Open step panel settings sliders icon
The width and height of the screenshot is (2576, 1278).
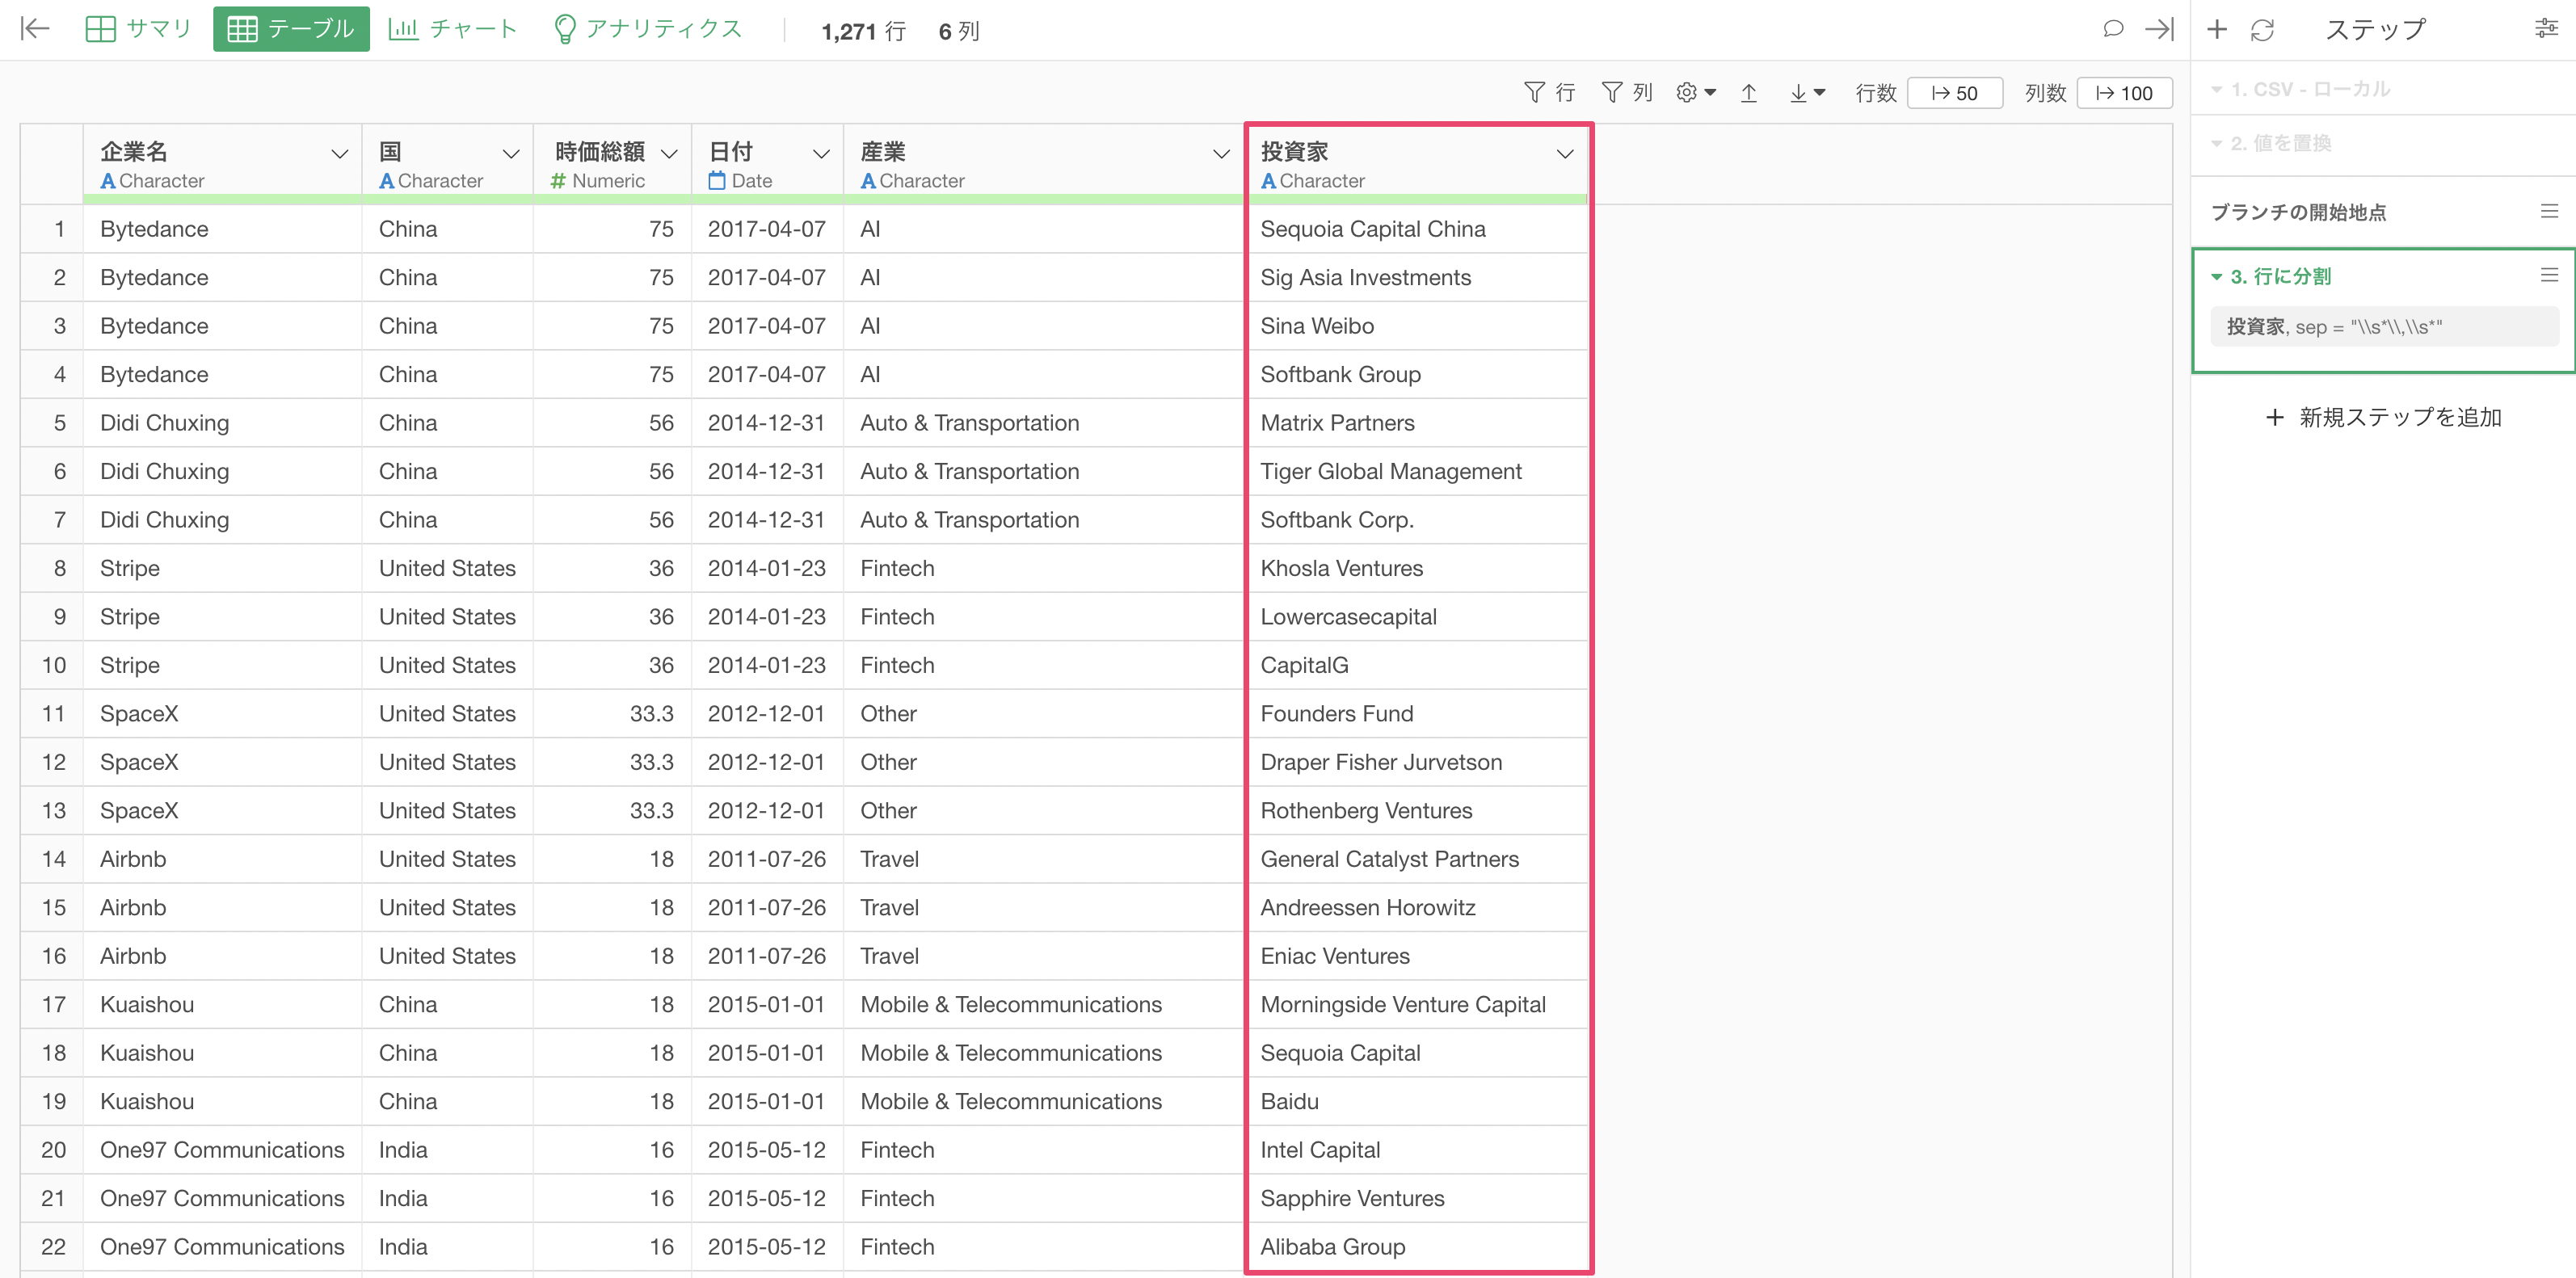coord(2546,29)
